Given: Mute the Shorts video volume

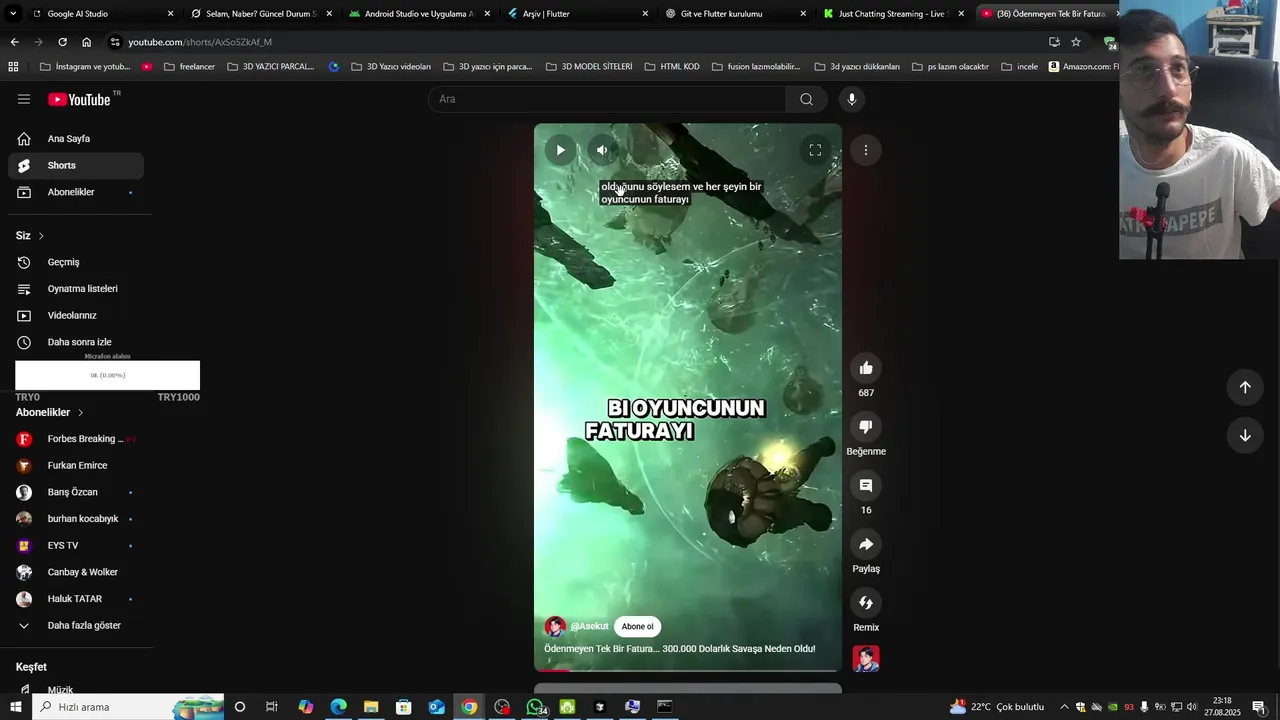Looking at the screenshot, I should [x=602, y=150].
